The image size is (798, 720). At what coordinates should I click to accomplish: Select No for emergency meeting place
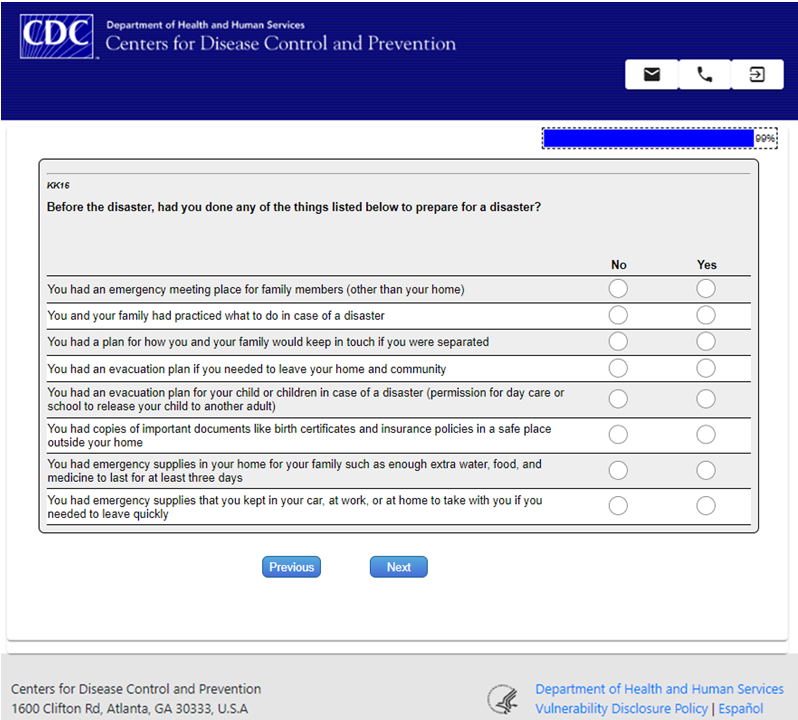[x=618, y=289]
